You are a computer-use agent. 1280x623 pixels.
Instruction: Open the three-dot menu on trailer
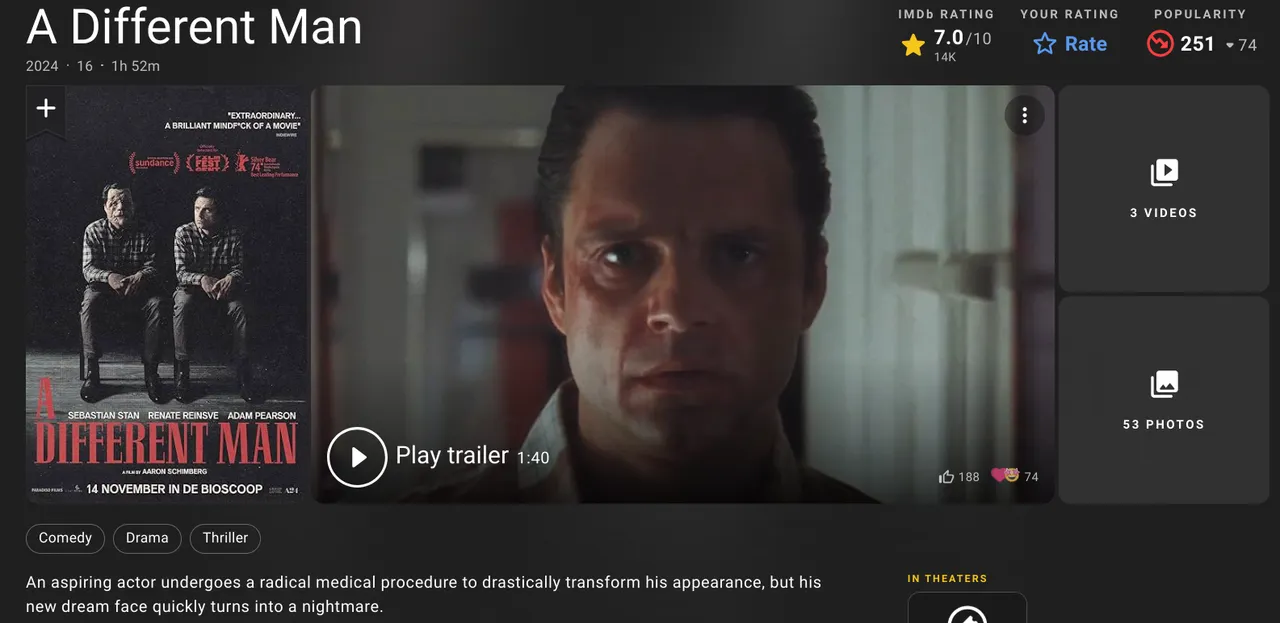tap(1024, 116)
